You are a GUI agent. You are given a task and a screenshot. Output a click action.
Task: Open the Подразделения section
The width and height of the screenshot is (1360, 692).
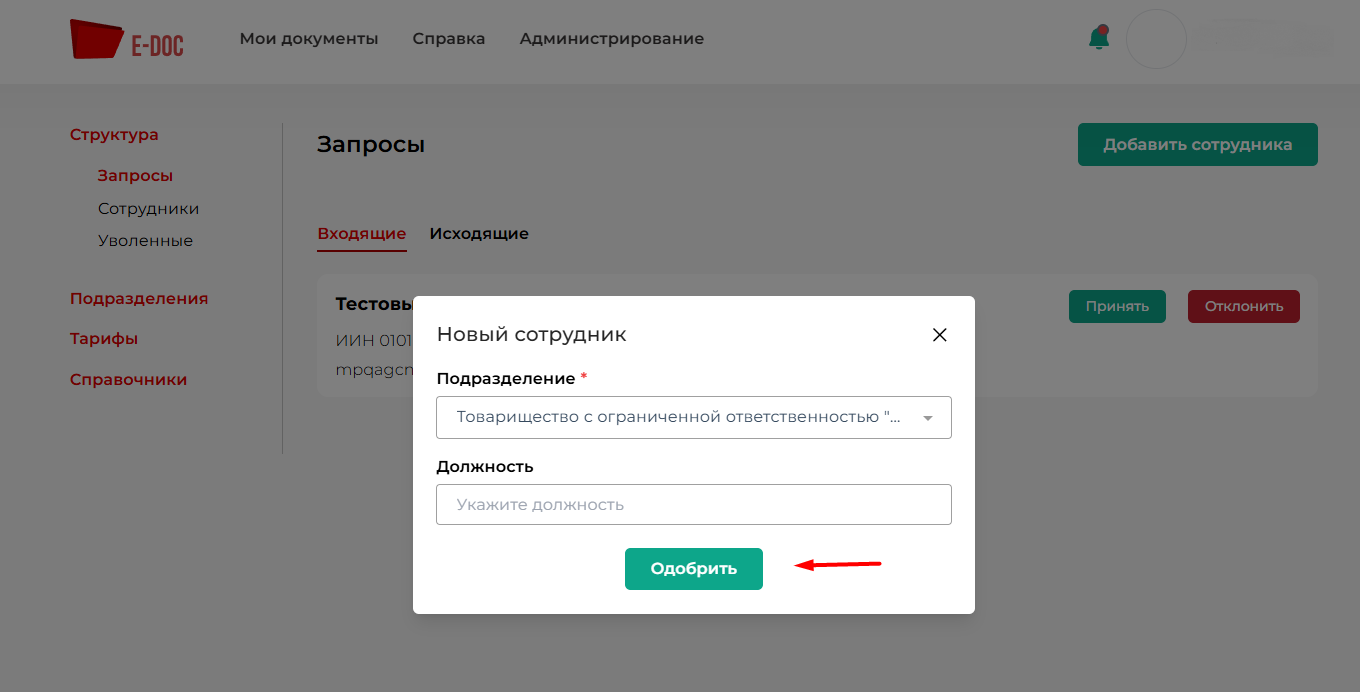click(x=139, y=299)
